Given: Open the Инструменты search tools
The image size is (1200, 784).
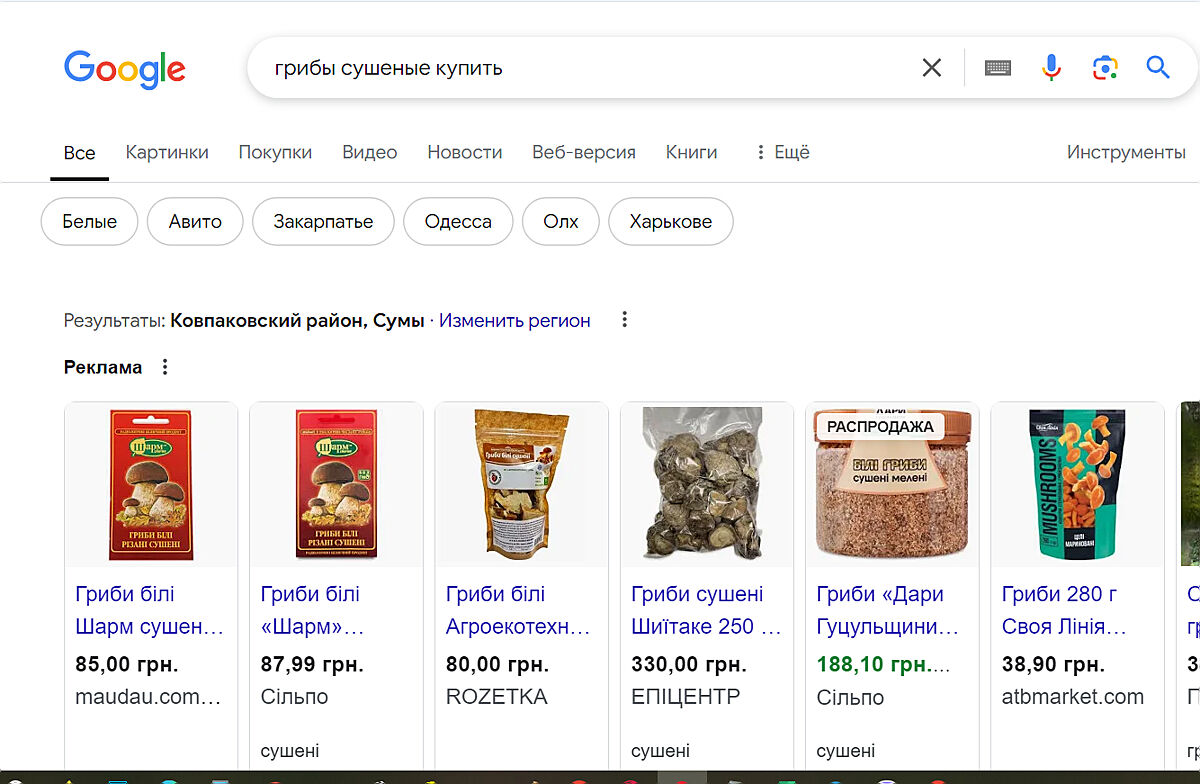Looking at the screenshot, I should coord(1125,152).
